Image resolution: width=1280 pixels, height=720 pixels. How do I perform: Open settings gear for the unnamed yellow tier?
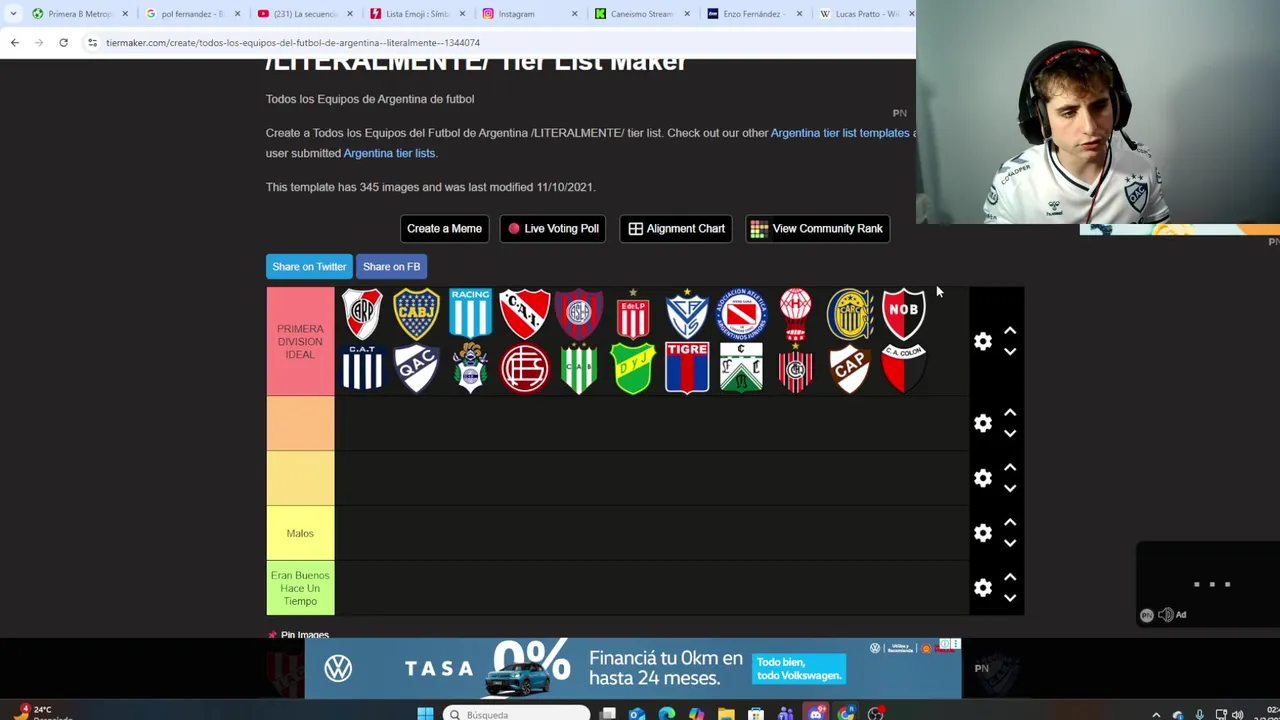point(983,478)
